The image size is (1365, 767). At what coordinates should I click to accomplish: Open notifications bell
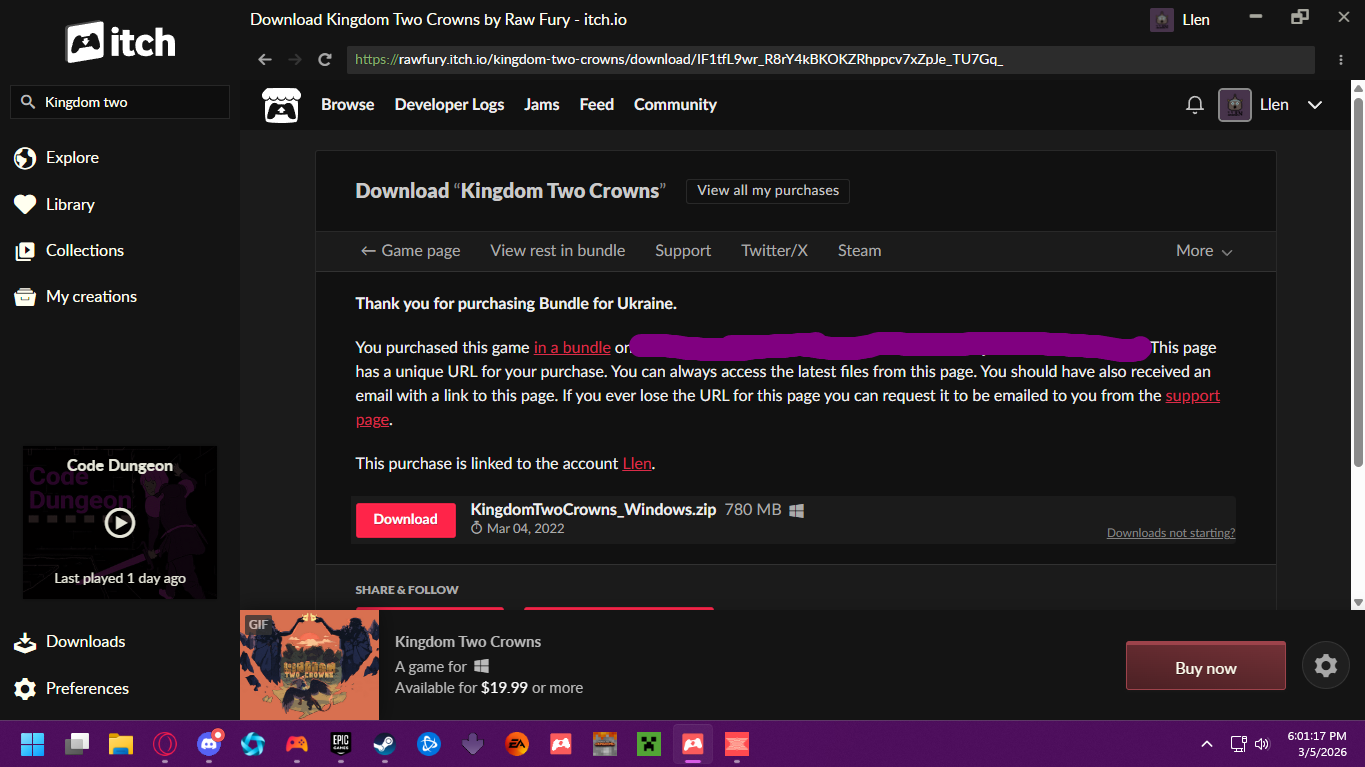point(1194,105)
